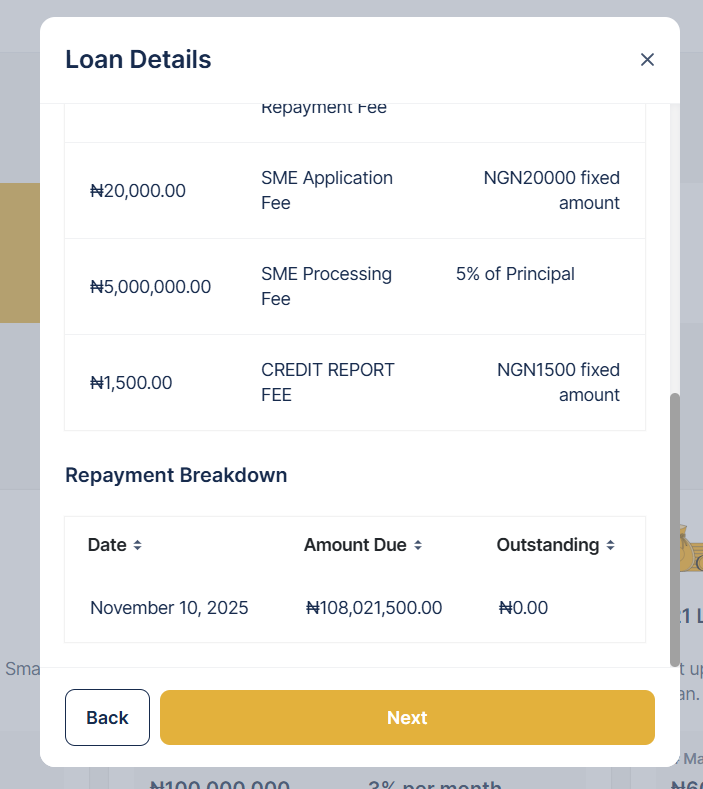Click the SME Application Fee label

tap(327, 190)
